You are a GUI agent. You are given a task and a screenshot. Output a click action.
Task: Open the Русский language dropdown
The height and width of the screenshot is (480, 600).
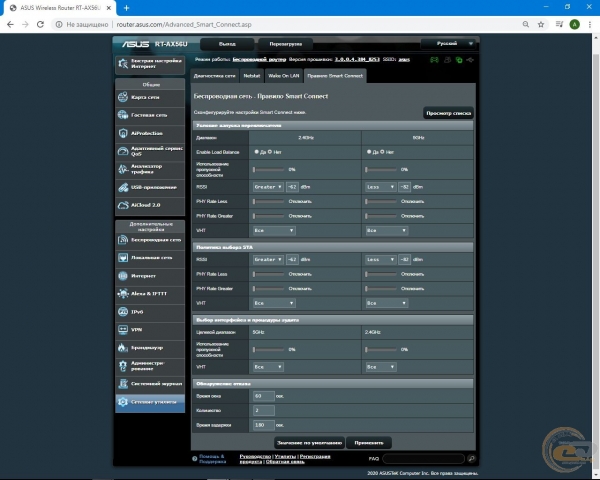pyautogui.click(x=449, y=44)
